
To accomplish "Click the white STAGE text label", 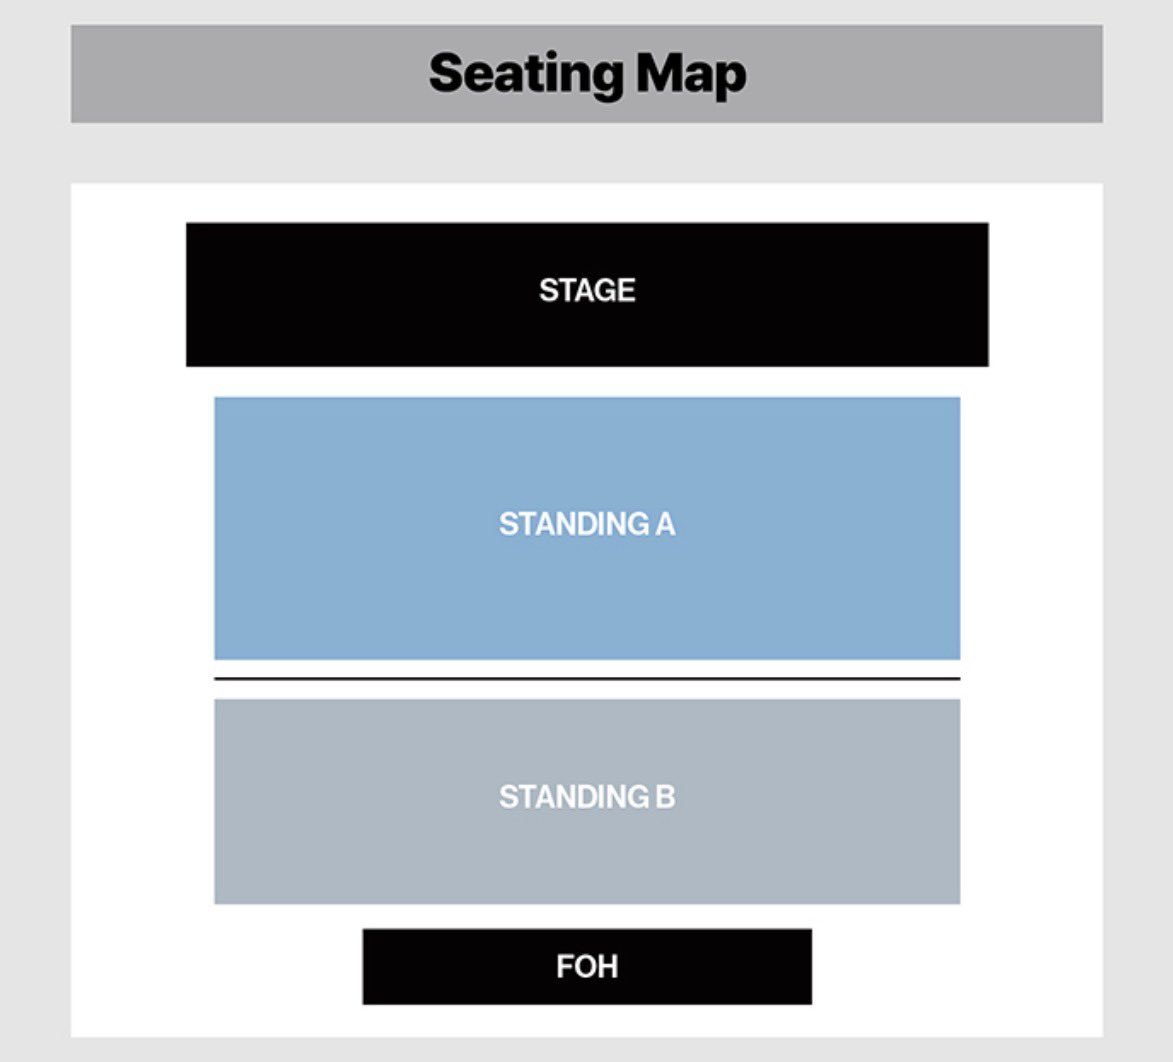I will point(587,290).
